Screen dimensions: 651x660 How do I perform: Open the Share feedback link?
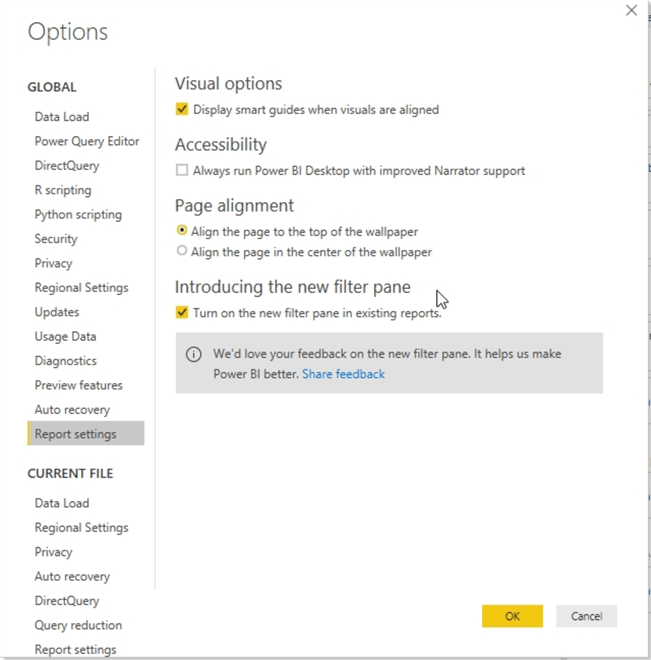click(343, 374)
